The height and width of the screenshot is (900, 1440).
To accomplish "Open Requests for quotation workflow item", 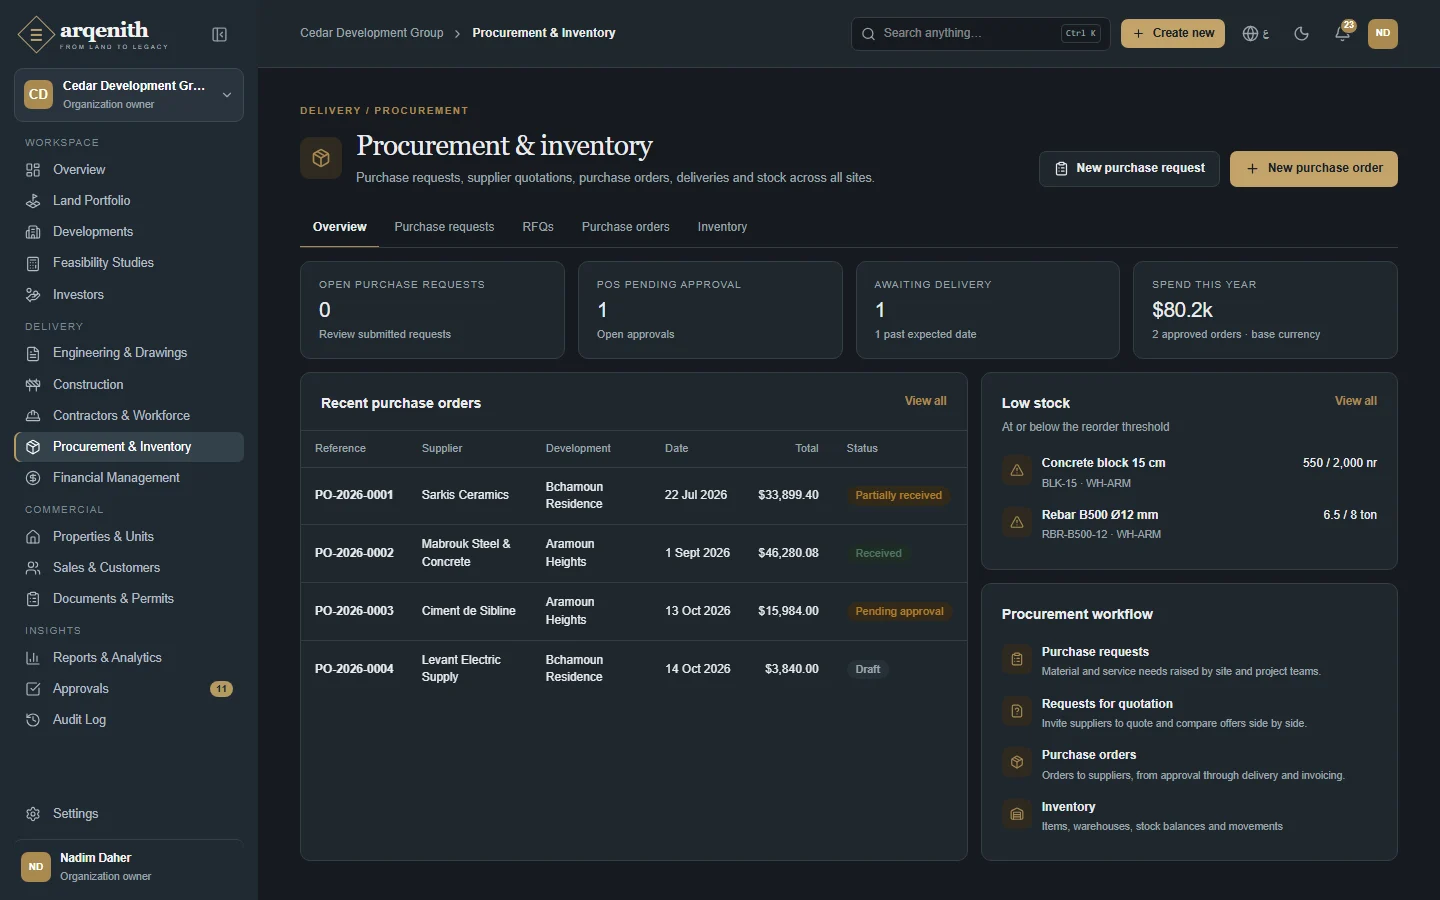I will [1189, 713].
